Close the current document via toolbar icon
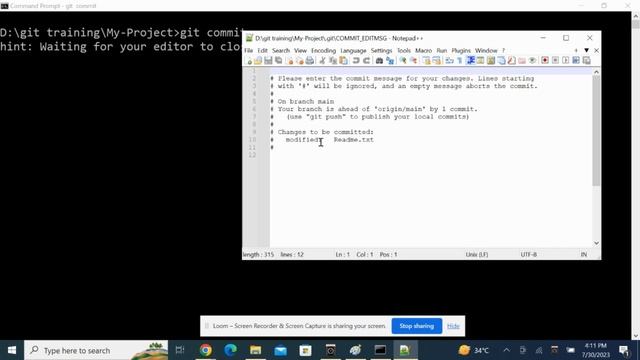Viewport: 640px width, 360px height. pyautogui.click(x=290, y=61)
